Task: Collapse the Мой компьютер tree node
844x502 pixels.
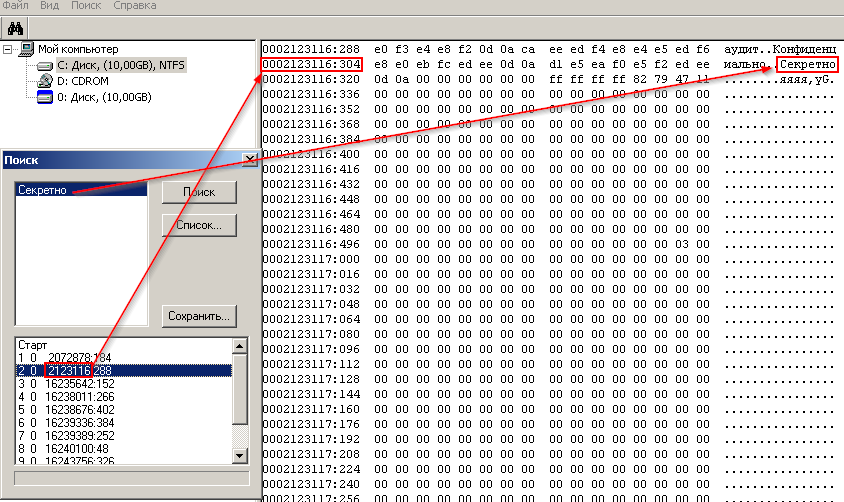Action: point(7,50)
